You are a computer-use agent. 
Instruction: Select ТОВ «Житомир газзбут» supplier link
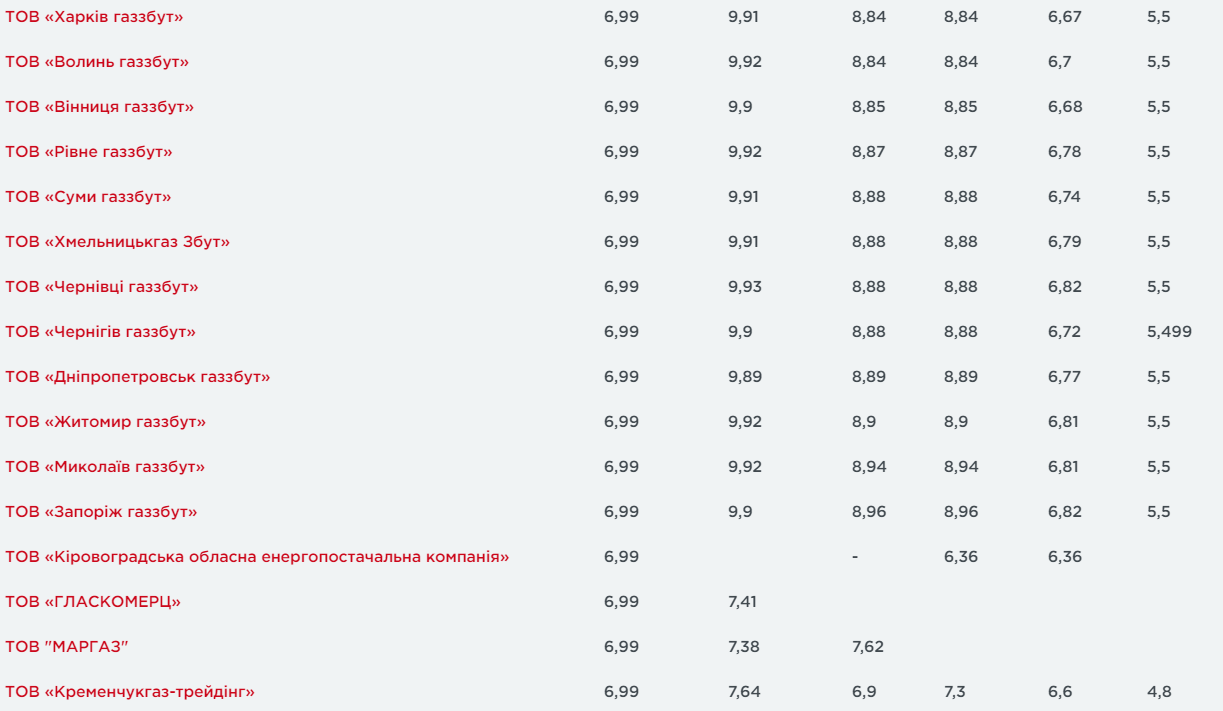(x=105, y=422)
